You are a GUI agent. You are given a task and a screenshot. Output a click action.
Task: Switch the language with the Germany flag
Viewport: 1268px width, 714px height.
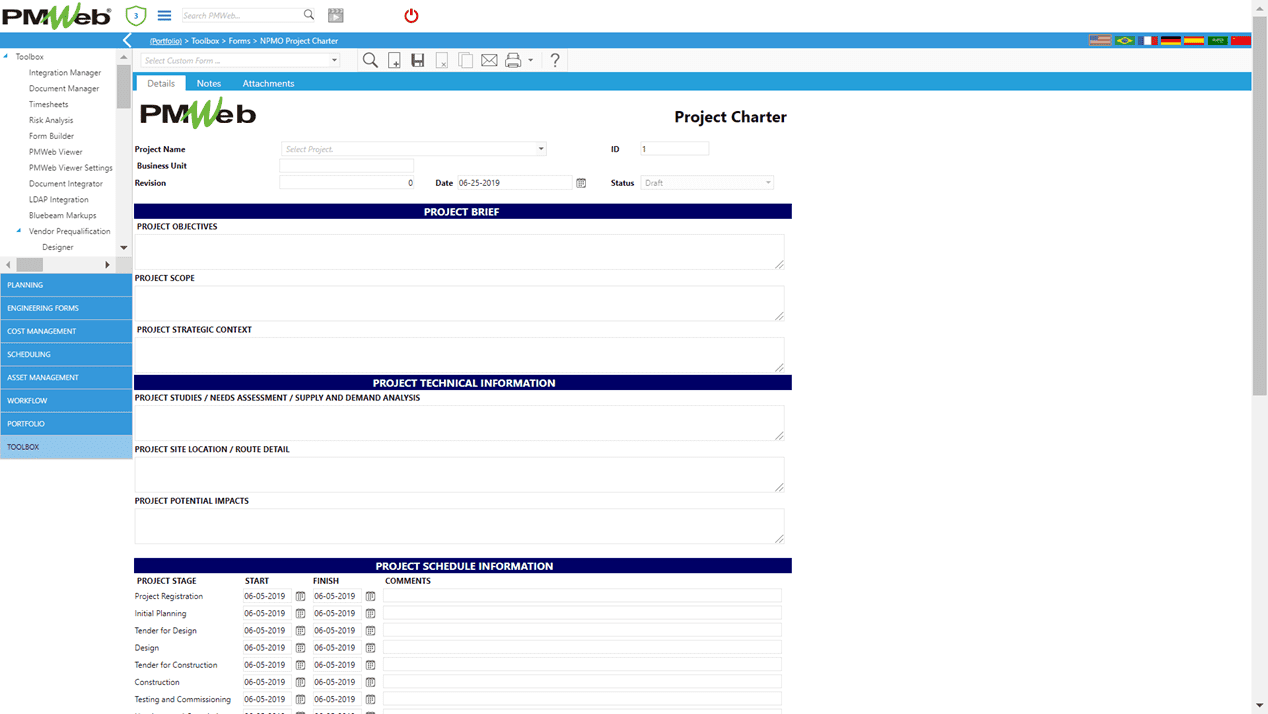[x=1171, y=41]
